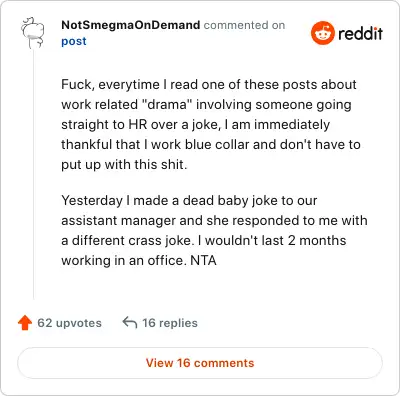This screenshot has height=396, width=400.
Task: Click the words "working in an office"
Action: tap(124, 260)
